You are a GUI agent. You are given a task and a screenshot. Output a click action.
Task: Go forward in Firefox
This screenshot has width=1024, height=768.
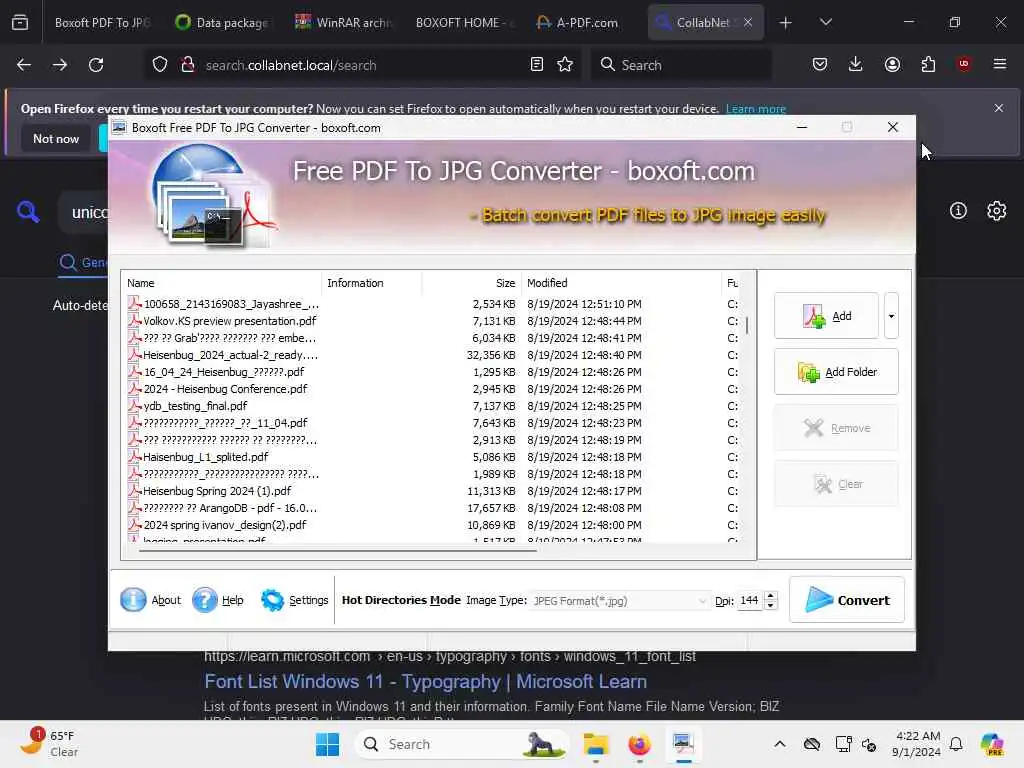(x=60, y=65)
